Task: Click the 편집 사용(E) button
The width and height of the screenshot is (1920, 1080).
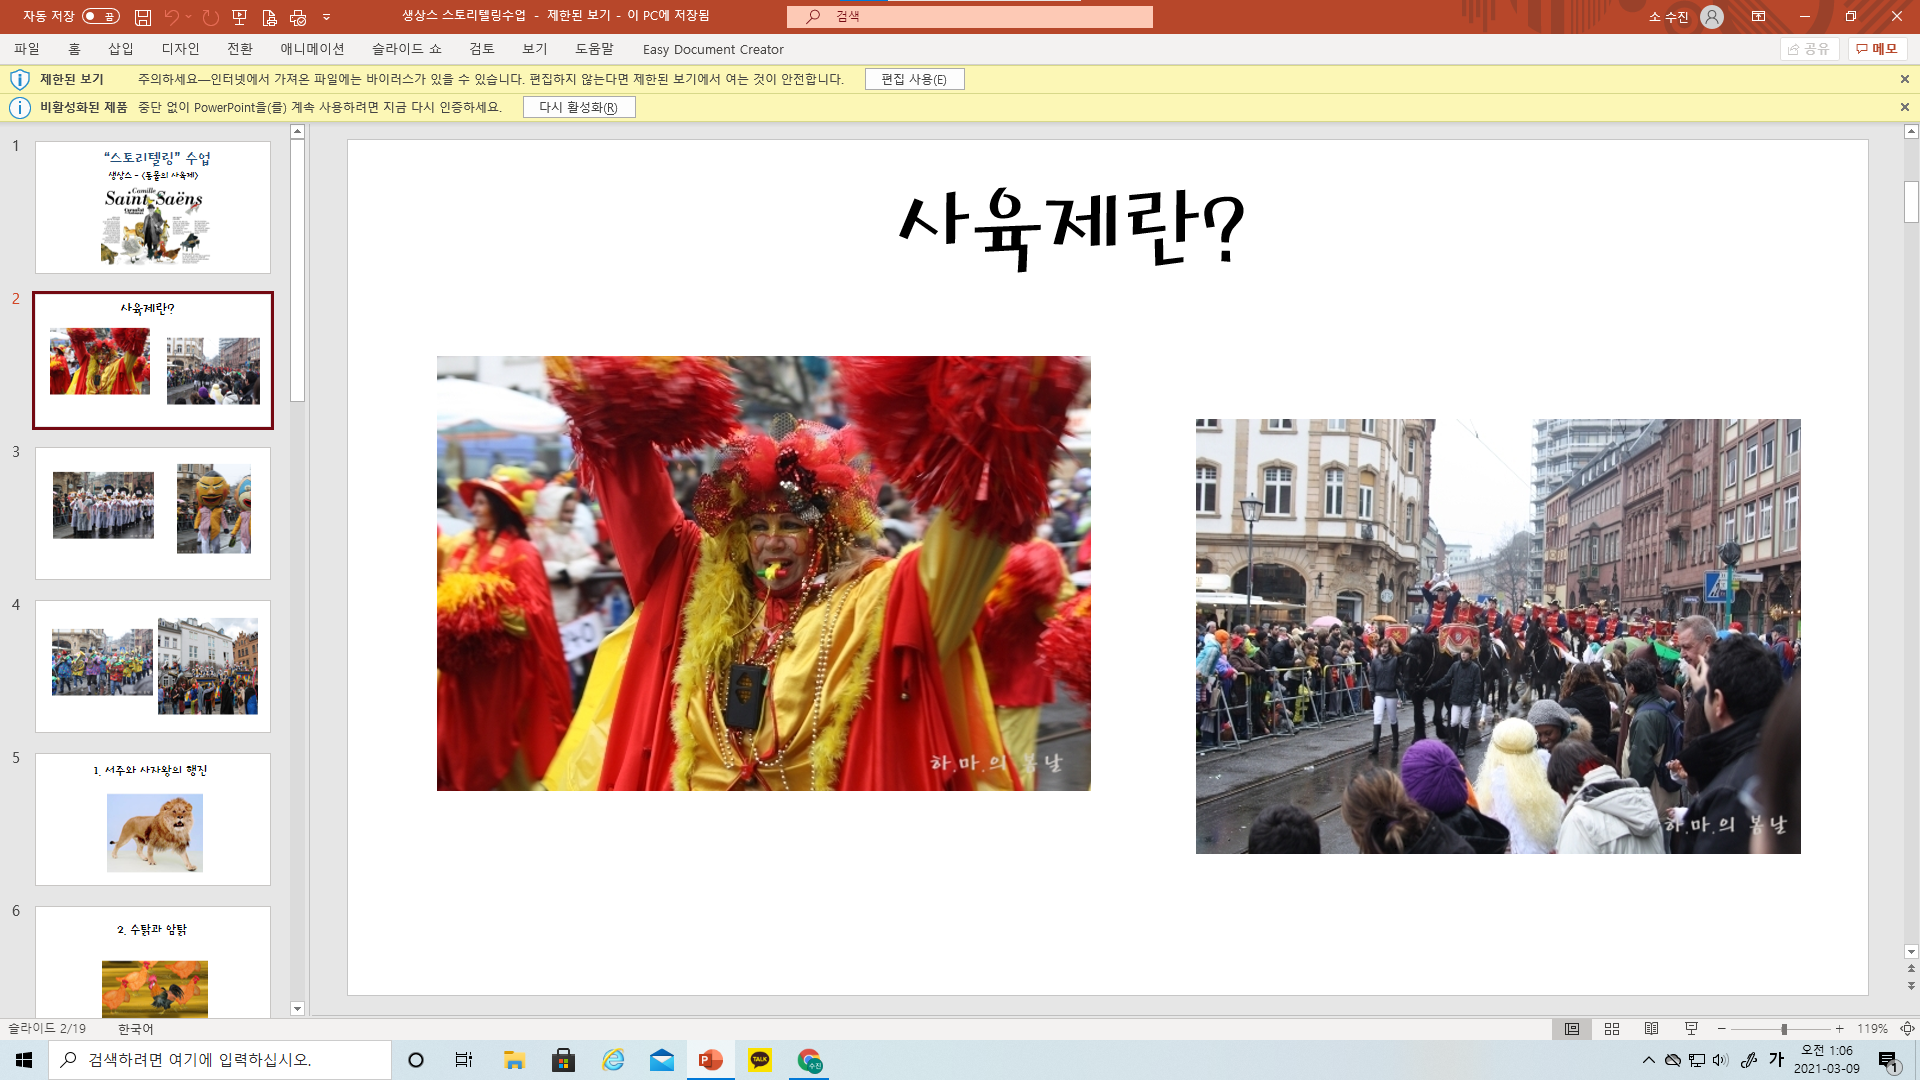Action: coord(914,79)
